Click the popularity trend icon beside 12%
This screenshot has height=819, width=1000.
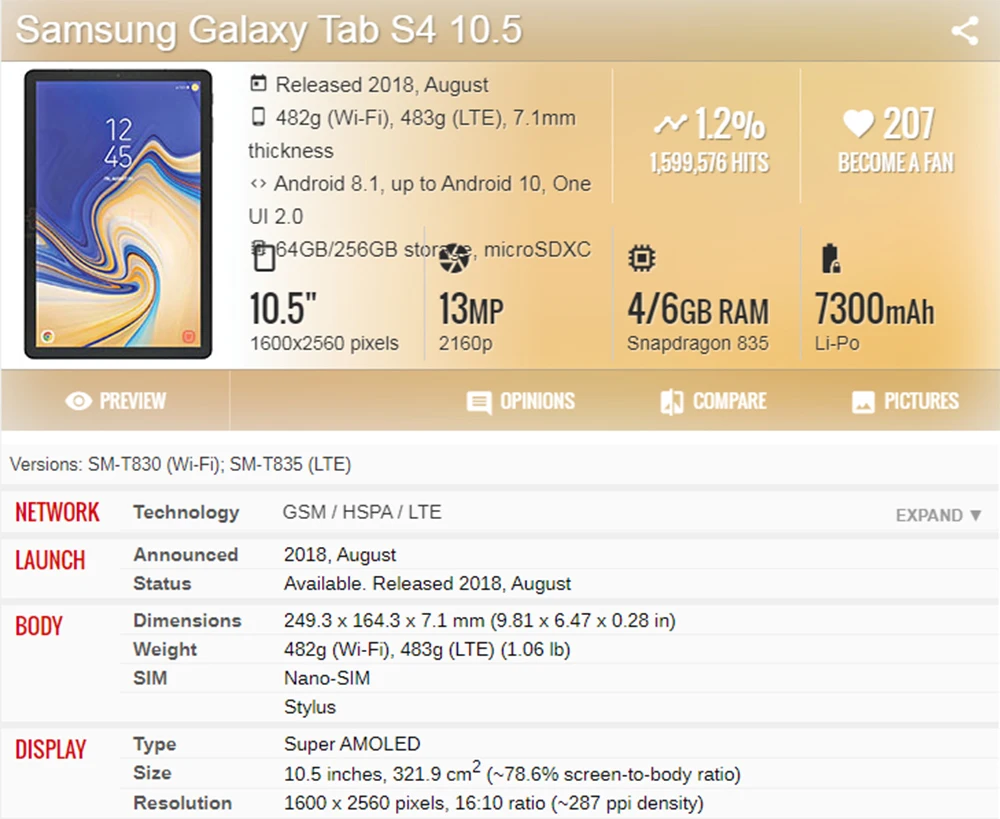pos(670,124)
